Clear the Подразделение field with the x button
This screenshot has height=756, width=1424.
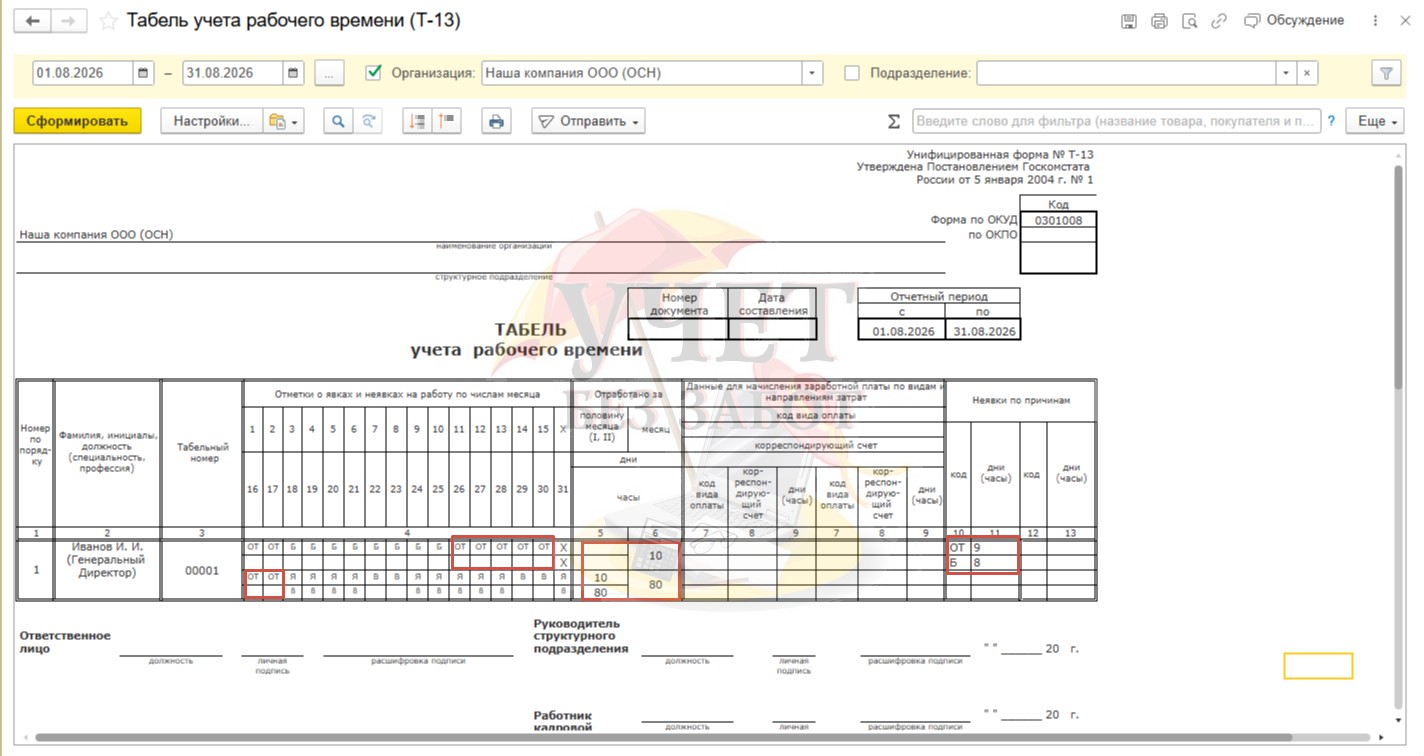click(1307, 73)
